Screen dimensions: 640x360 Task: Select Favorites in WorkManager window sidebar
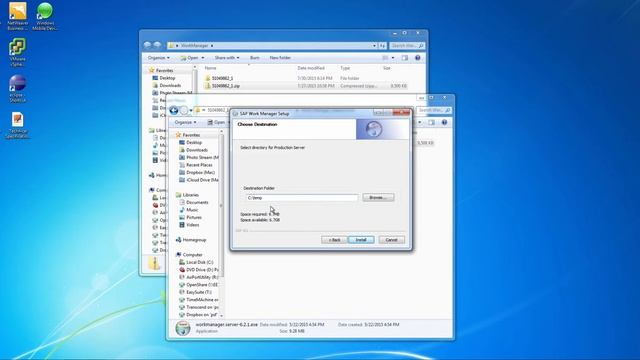161,70
